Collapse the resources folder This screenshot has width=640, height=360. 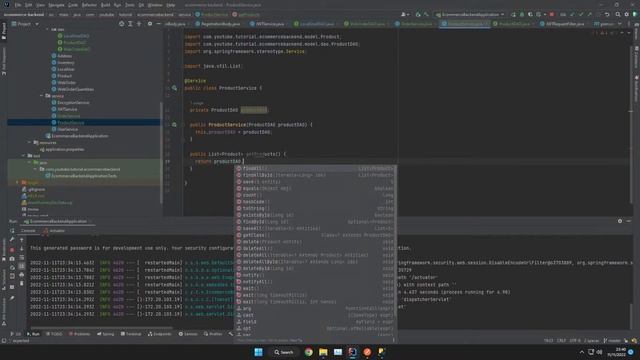(x=29, y=142)
